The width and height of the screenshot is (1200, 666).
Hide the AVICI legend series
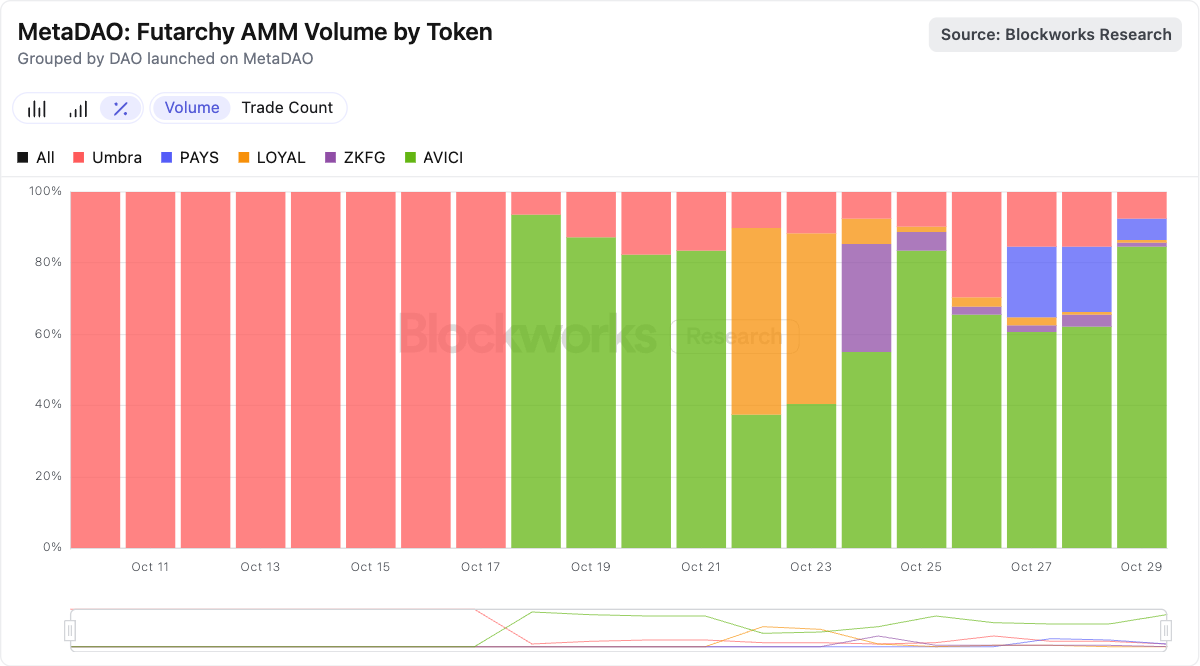click(433, 158)
